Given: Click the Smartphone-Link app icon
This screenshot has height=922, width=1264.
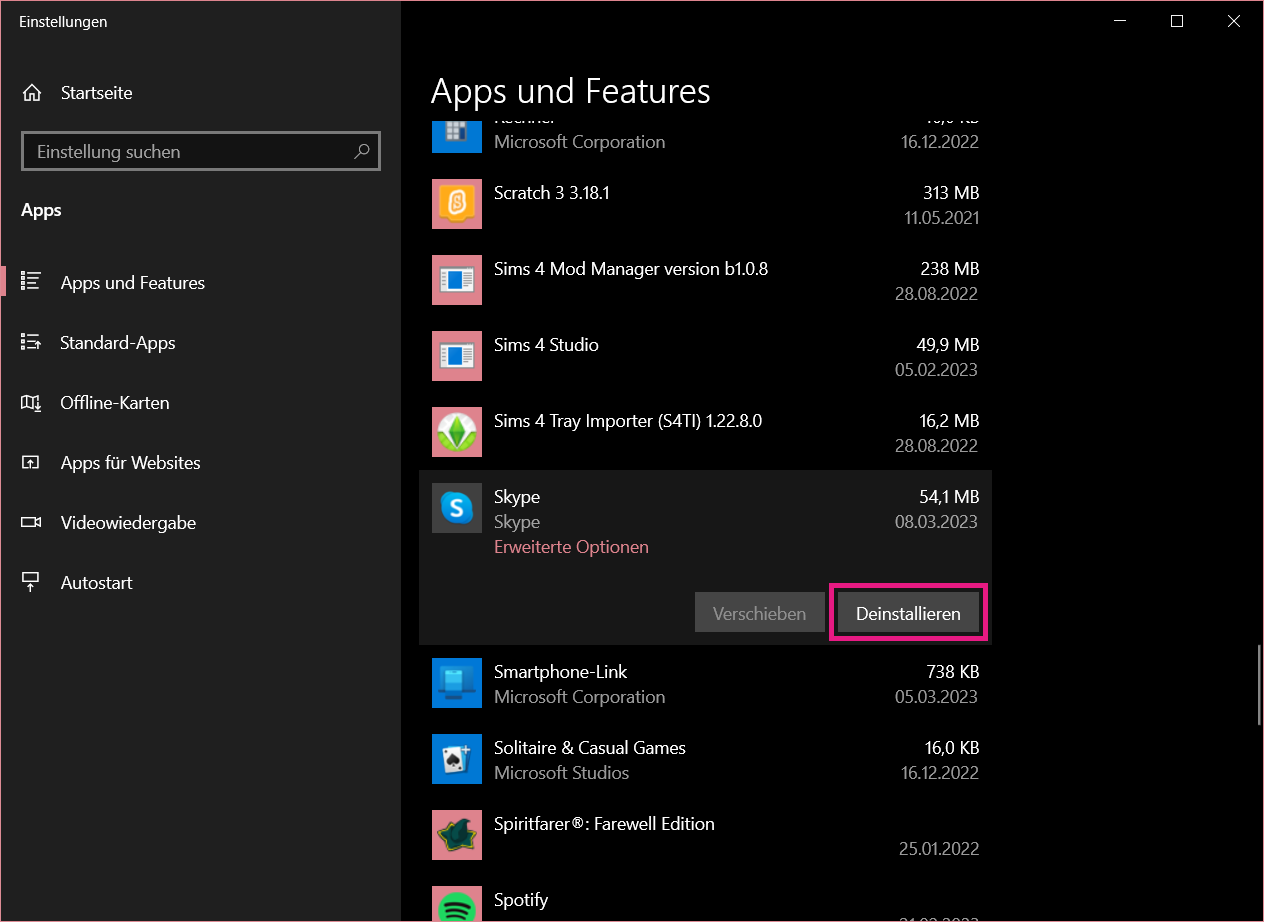Looking at the screenshot, I should coord(456,683).
